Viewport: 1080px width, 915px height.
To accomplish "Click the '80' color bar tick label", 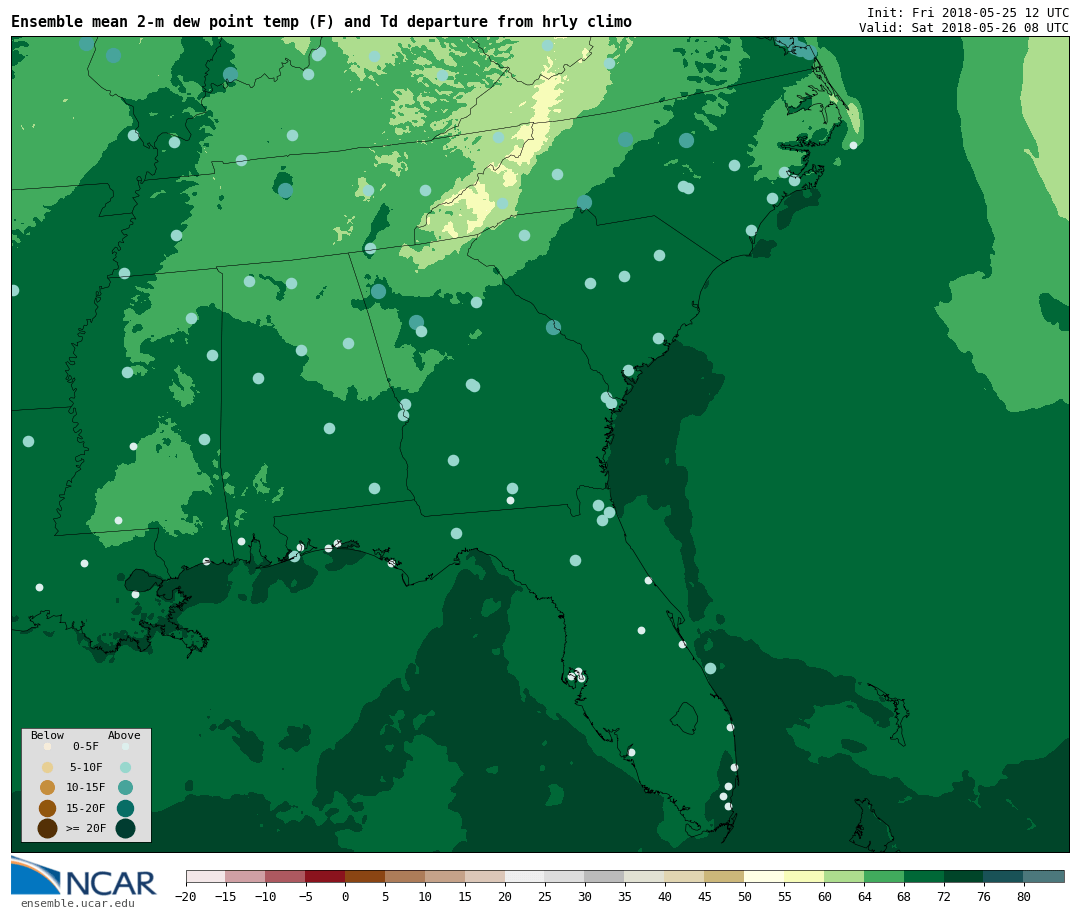I will [1024, 896].
